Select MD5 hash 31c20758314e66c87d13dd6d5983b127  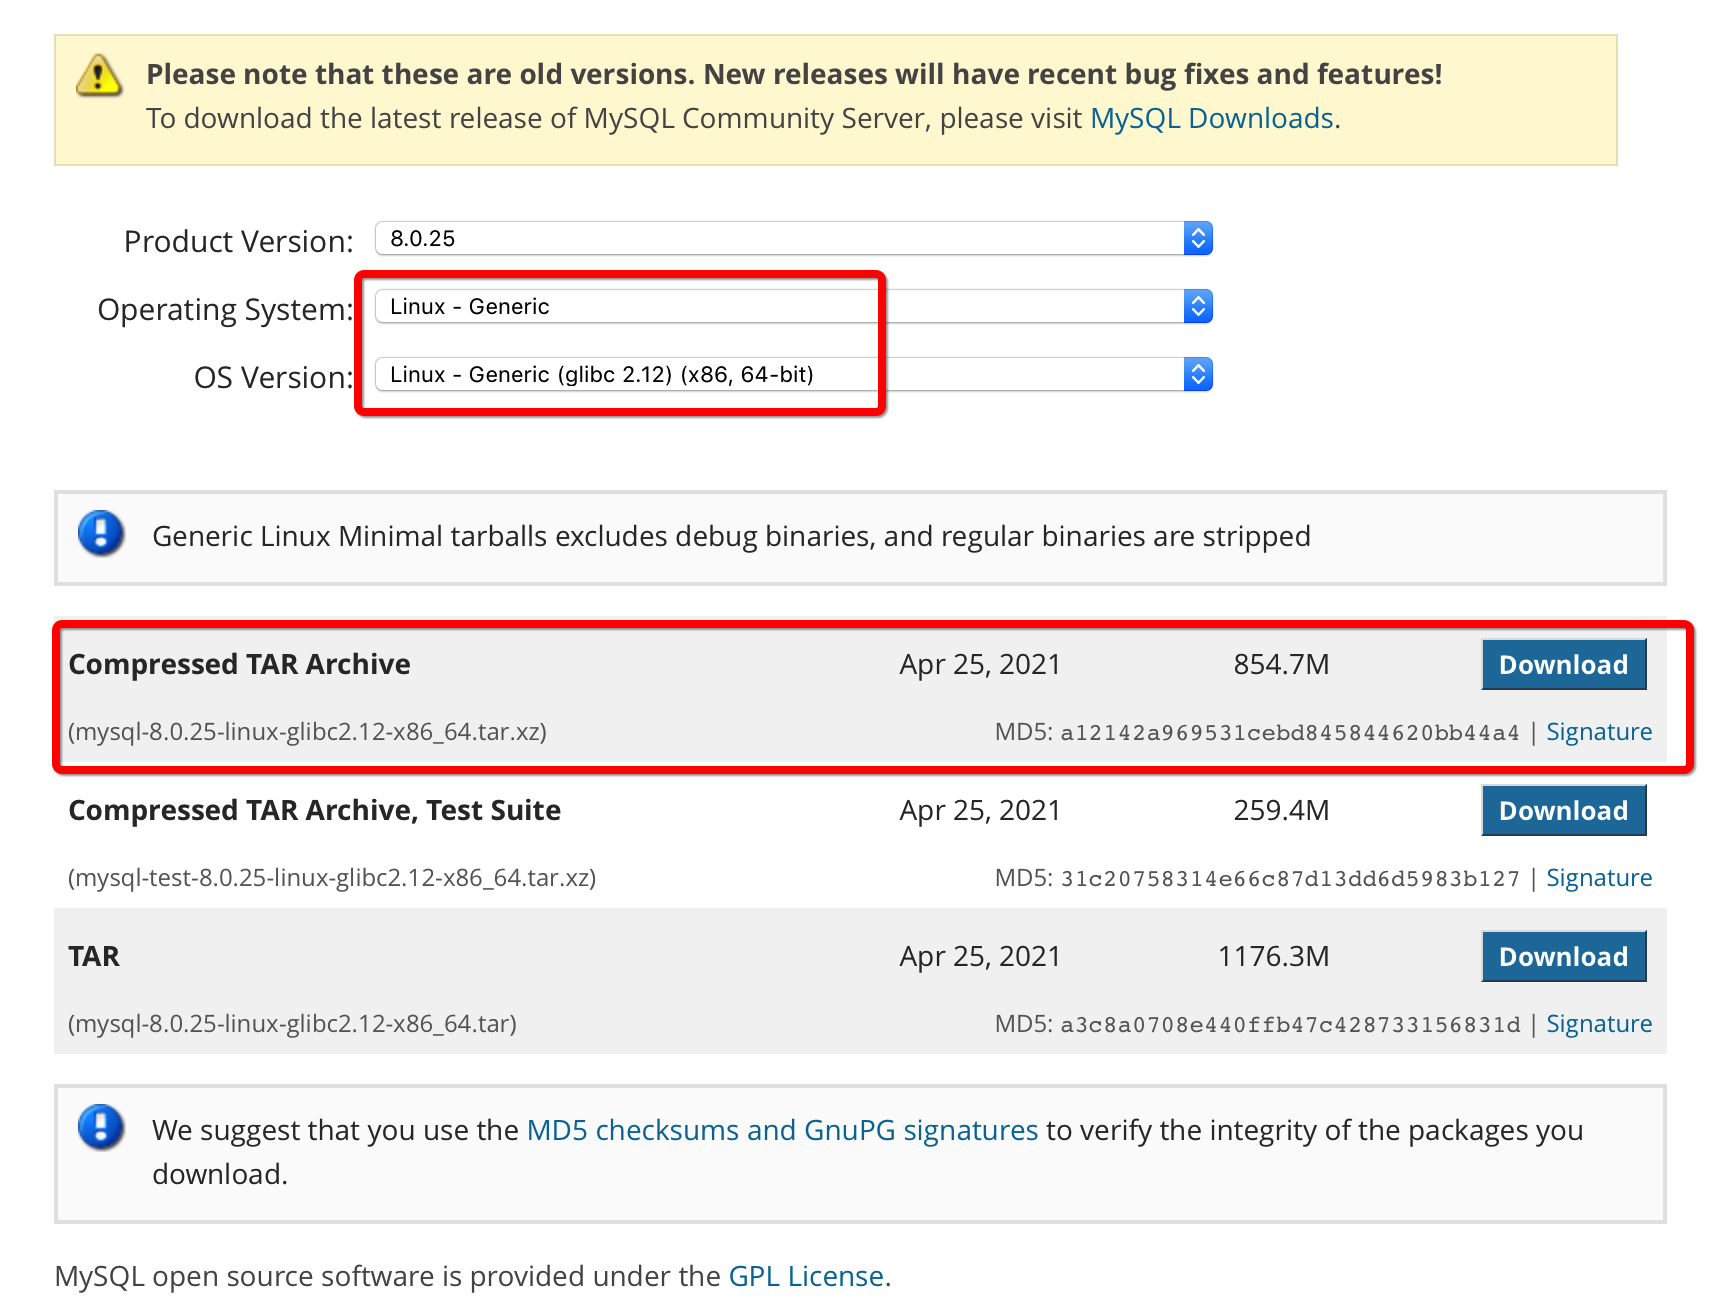[x=1290, y=879]
